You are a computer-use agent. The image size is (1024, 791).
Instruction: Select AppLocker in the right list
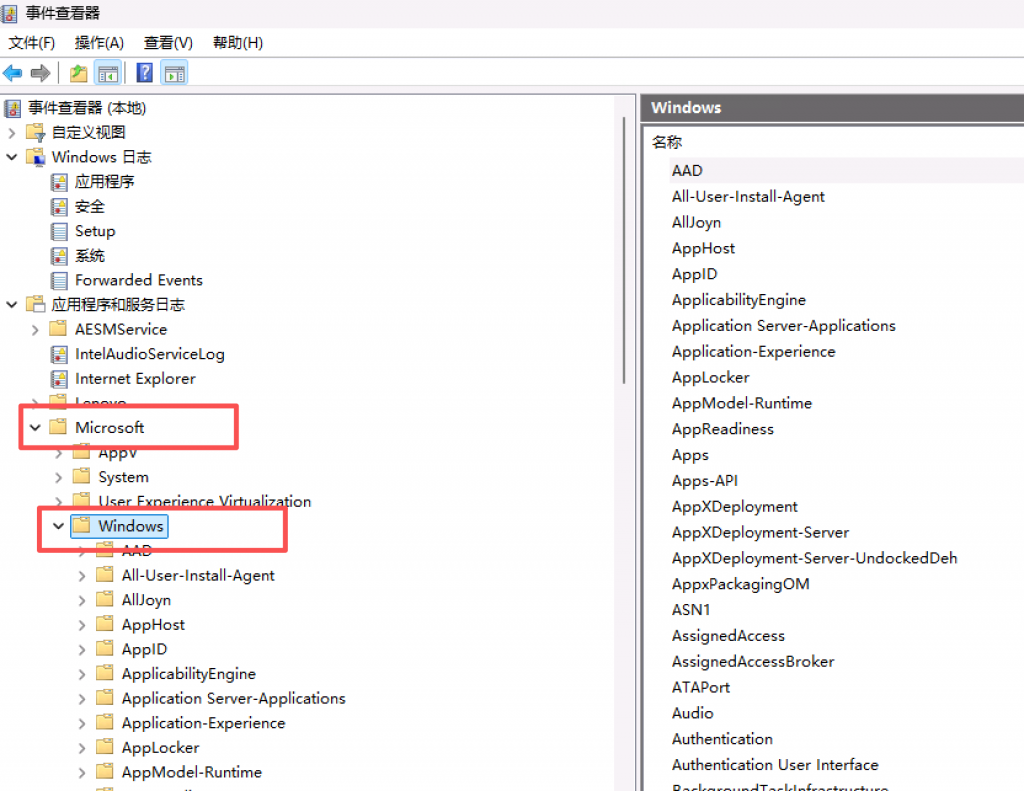click(x=710, y=377)
